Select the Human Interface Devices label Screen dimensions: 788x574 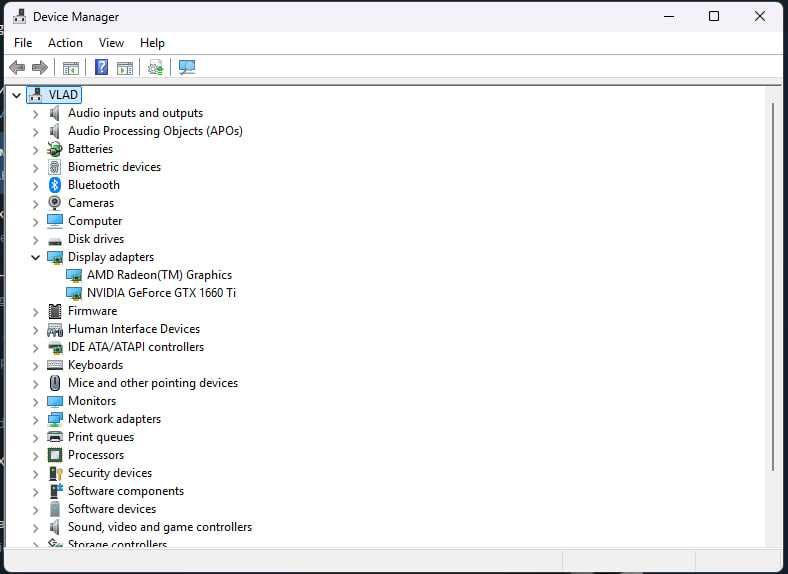(x=134, y=329)
